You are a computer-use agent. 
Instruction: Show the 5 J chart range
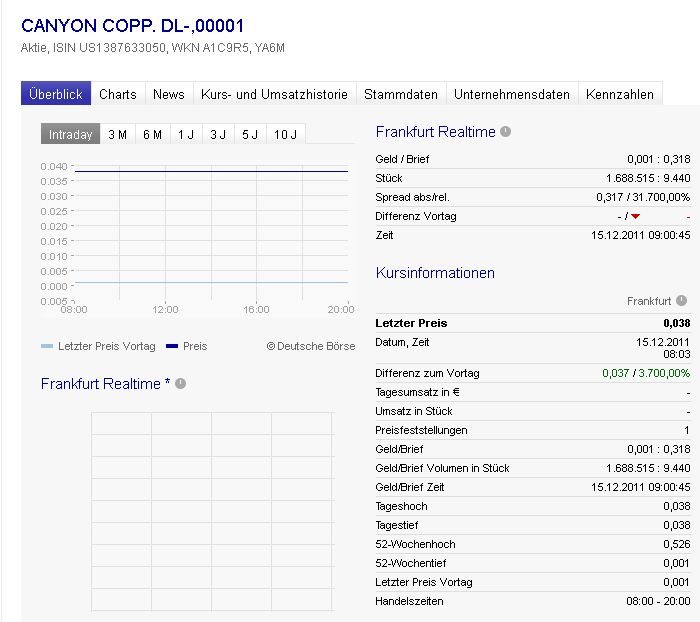tap(249, 135)
